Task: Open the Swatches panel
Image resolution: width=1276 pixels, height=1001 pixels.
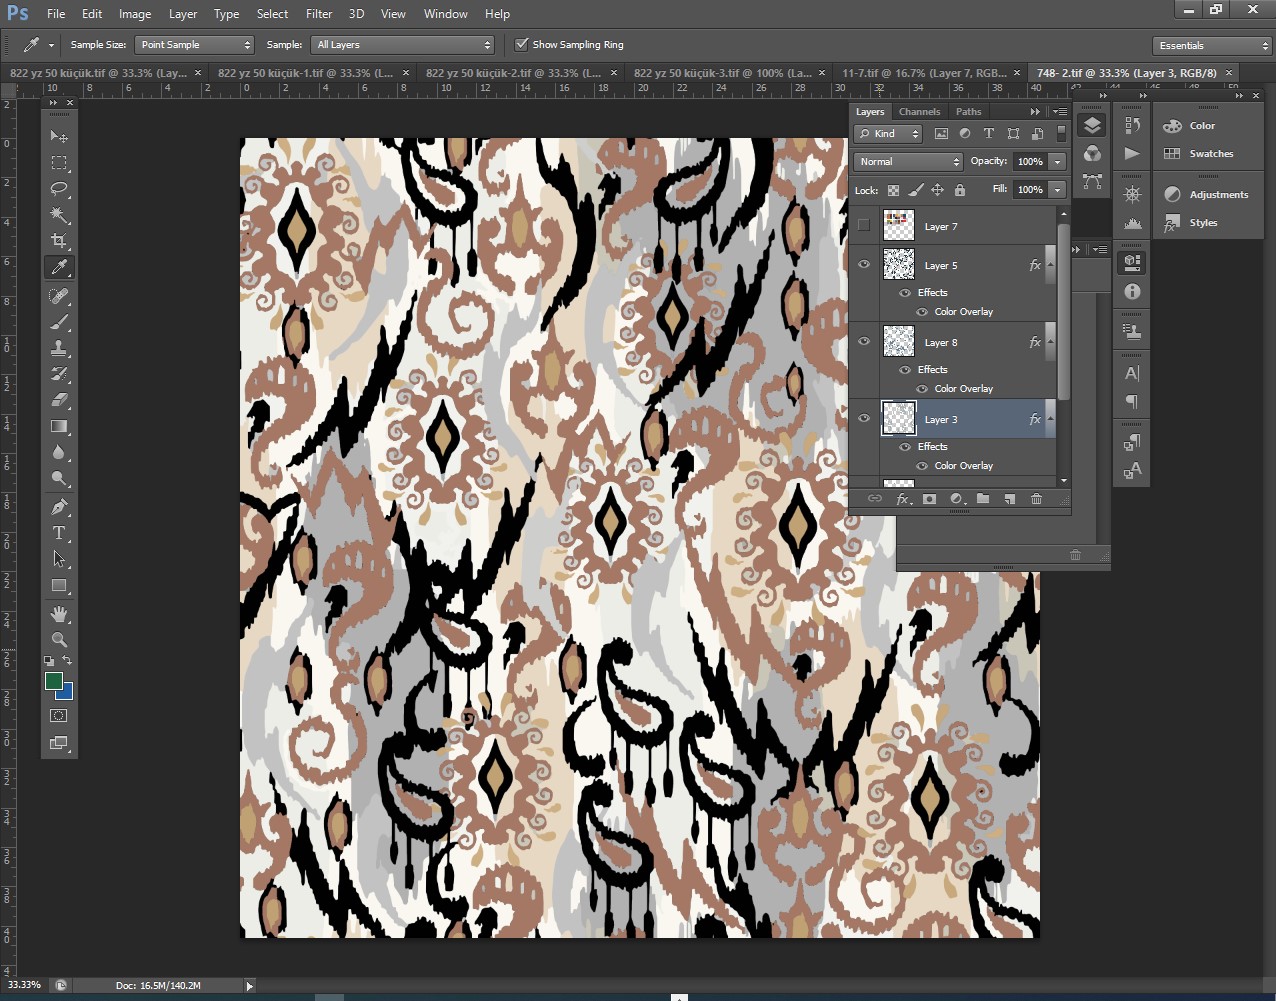Action: (x=1210, y=154)
